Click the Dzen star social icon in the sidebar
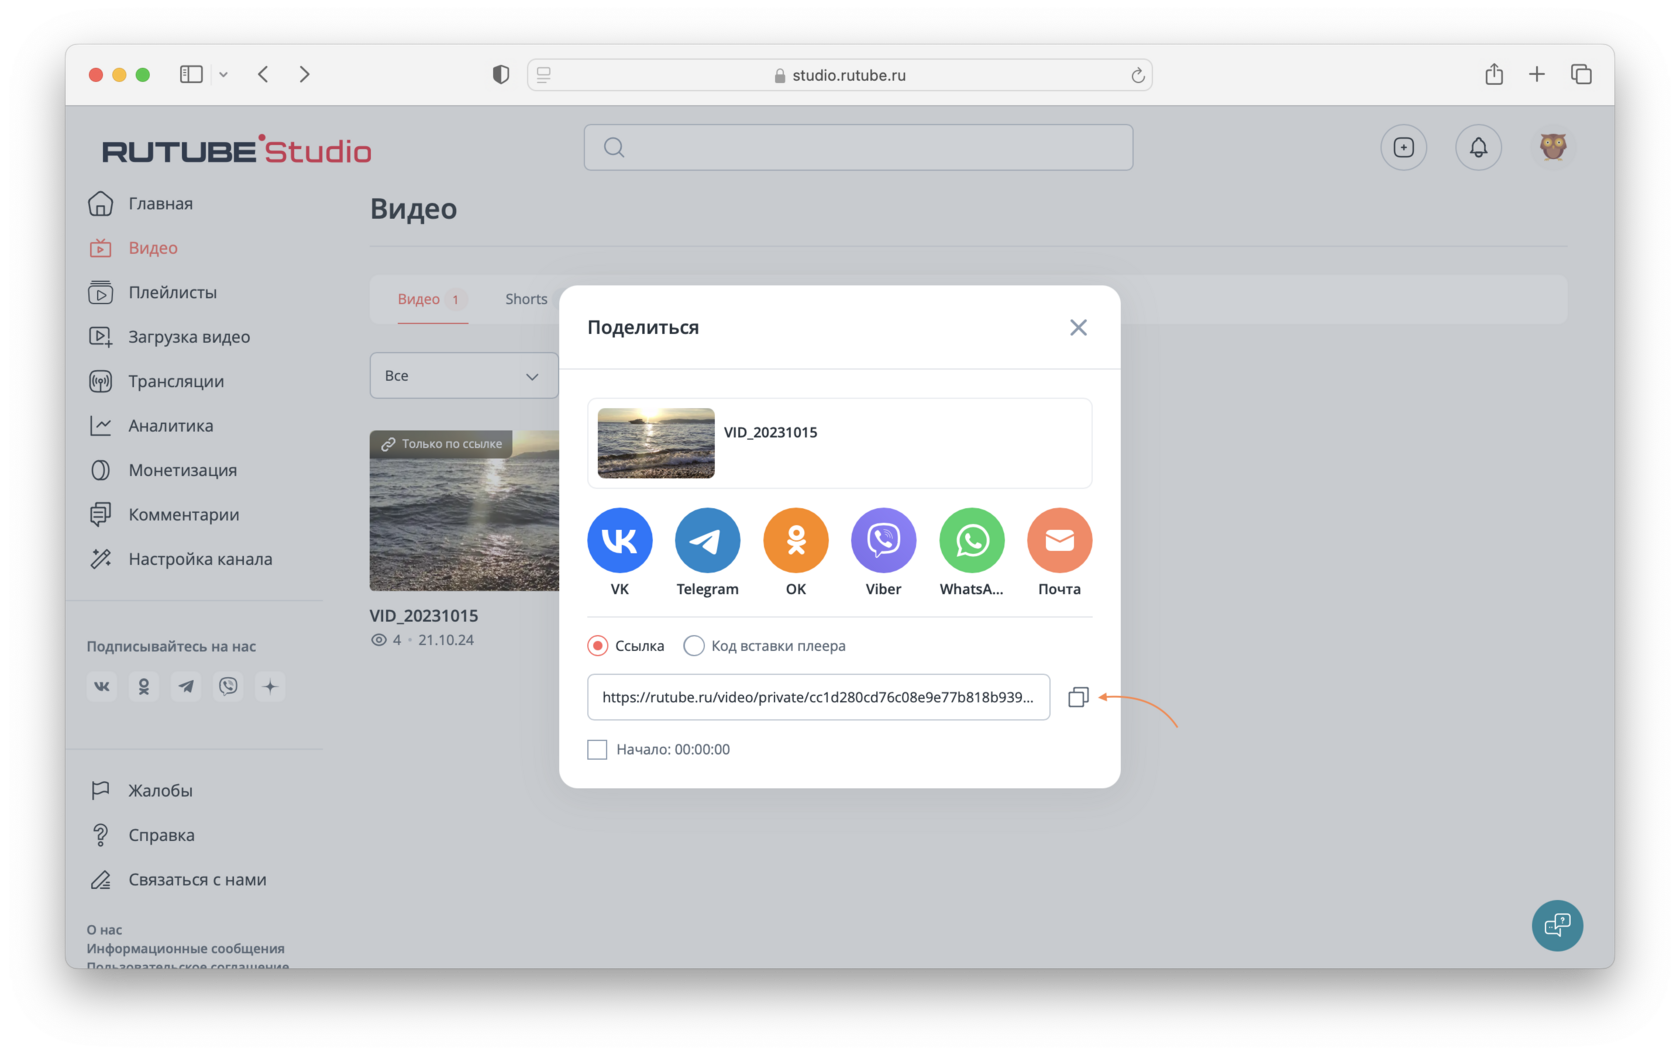 click(270, 686)
